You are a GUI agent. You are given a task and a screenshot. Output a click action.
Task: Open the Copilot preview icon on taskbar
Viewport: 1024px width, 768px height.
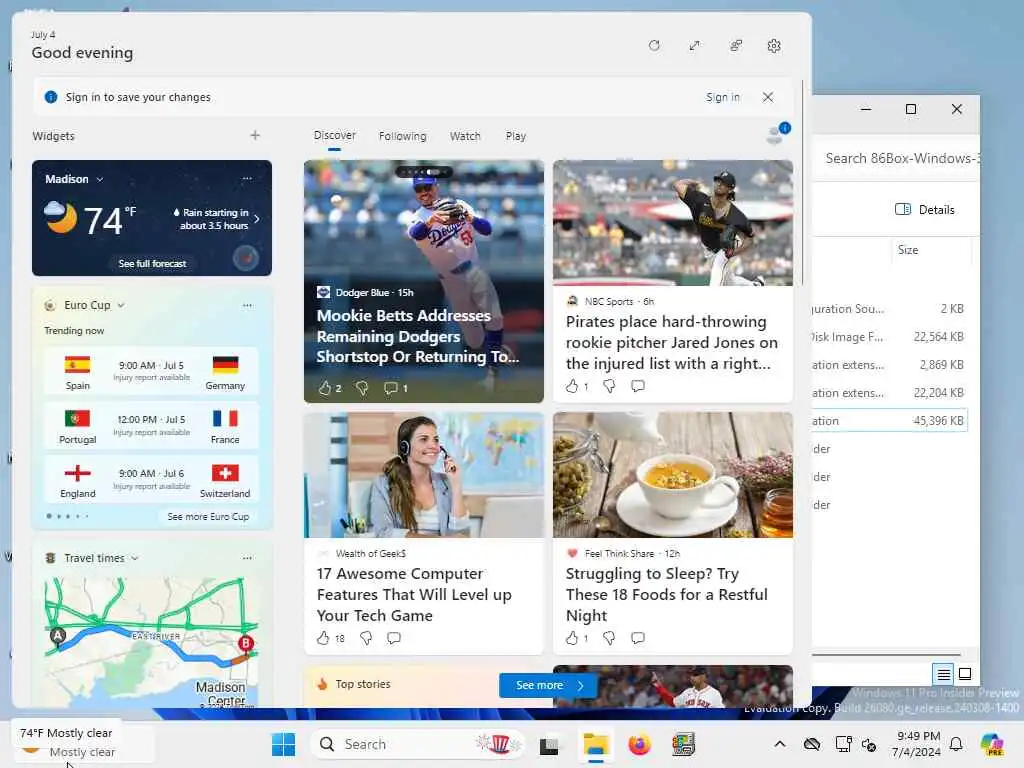(992, 744)
